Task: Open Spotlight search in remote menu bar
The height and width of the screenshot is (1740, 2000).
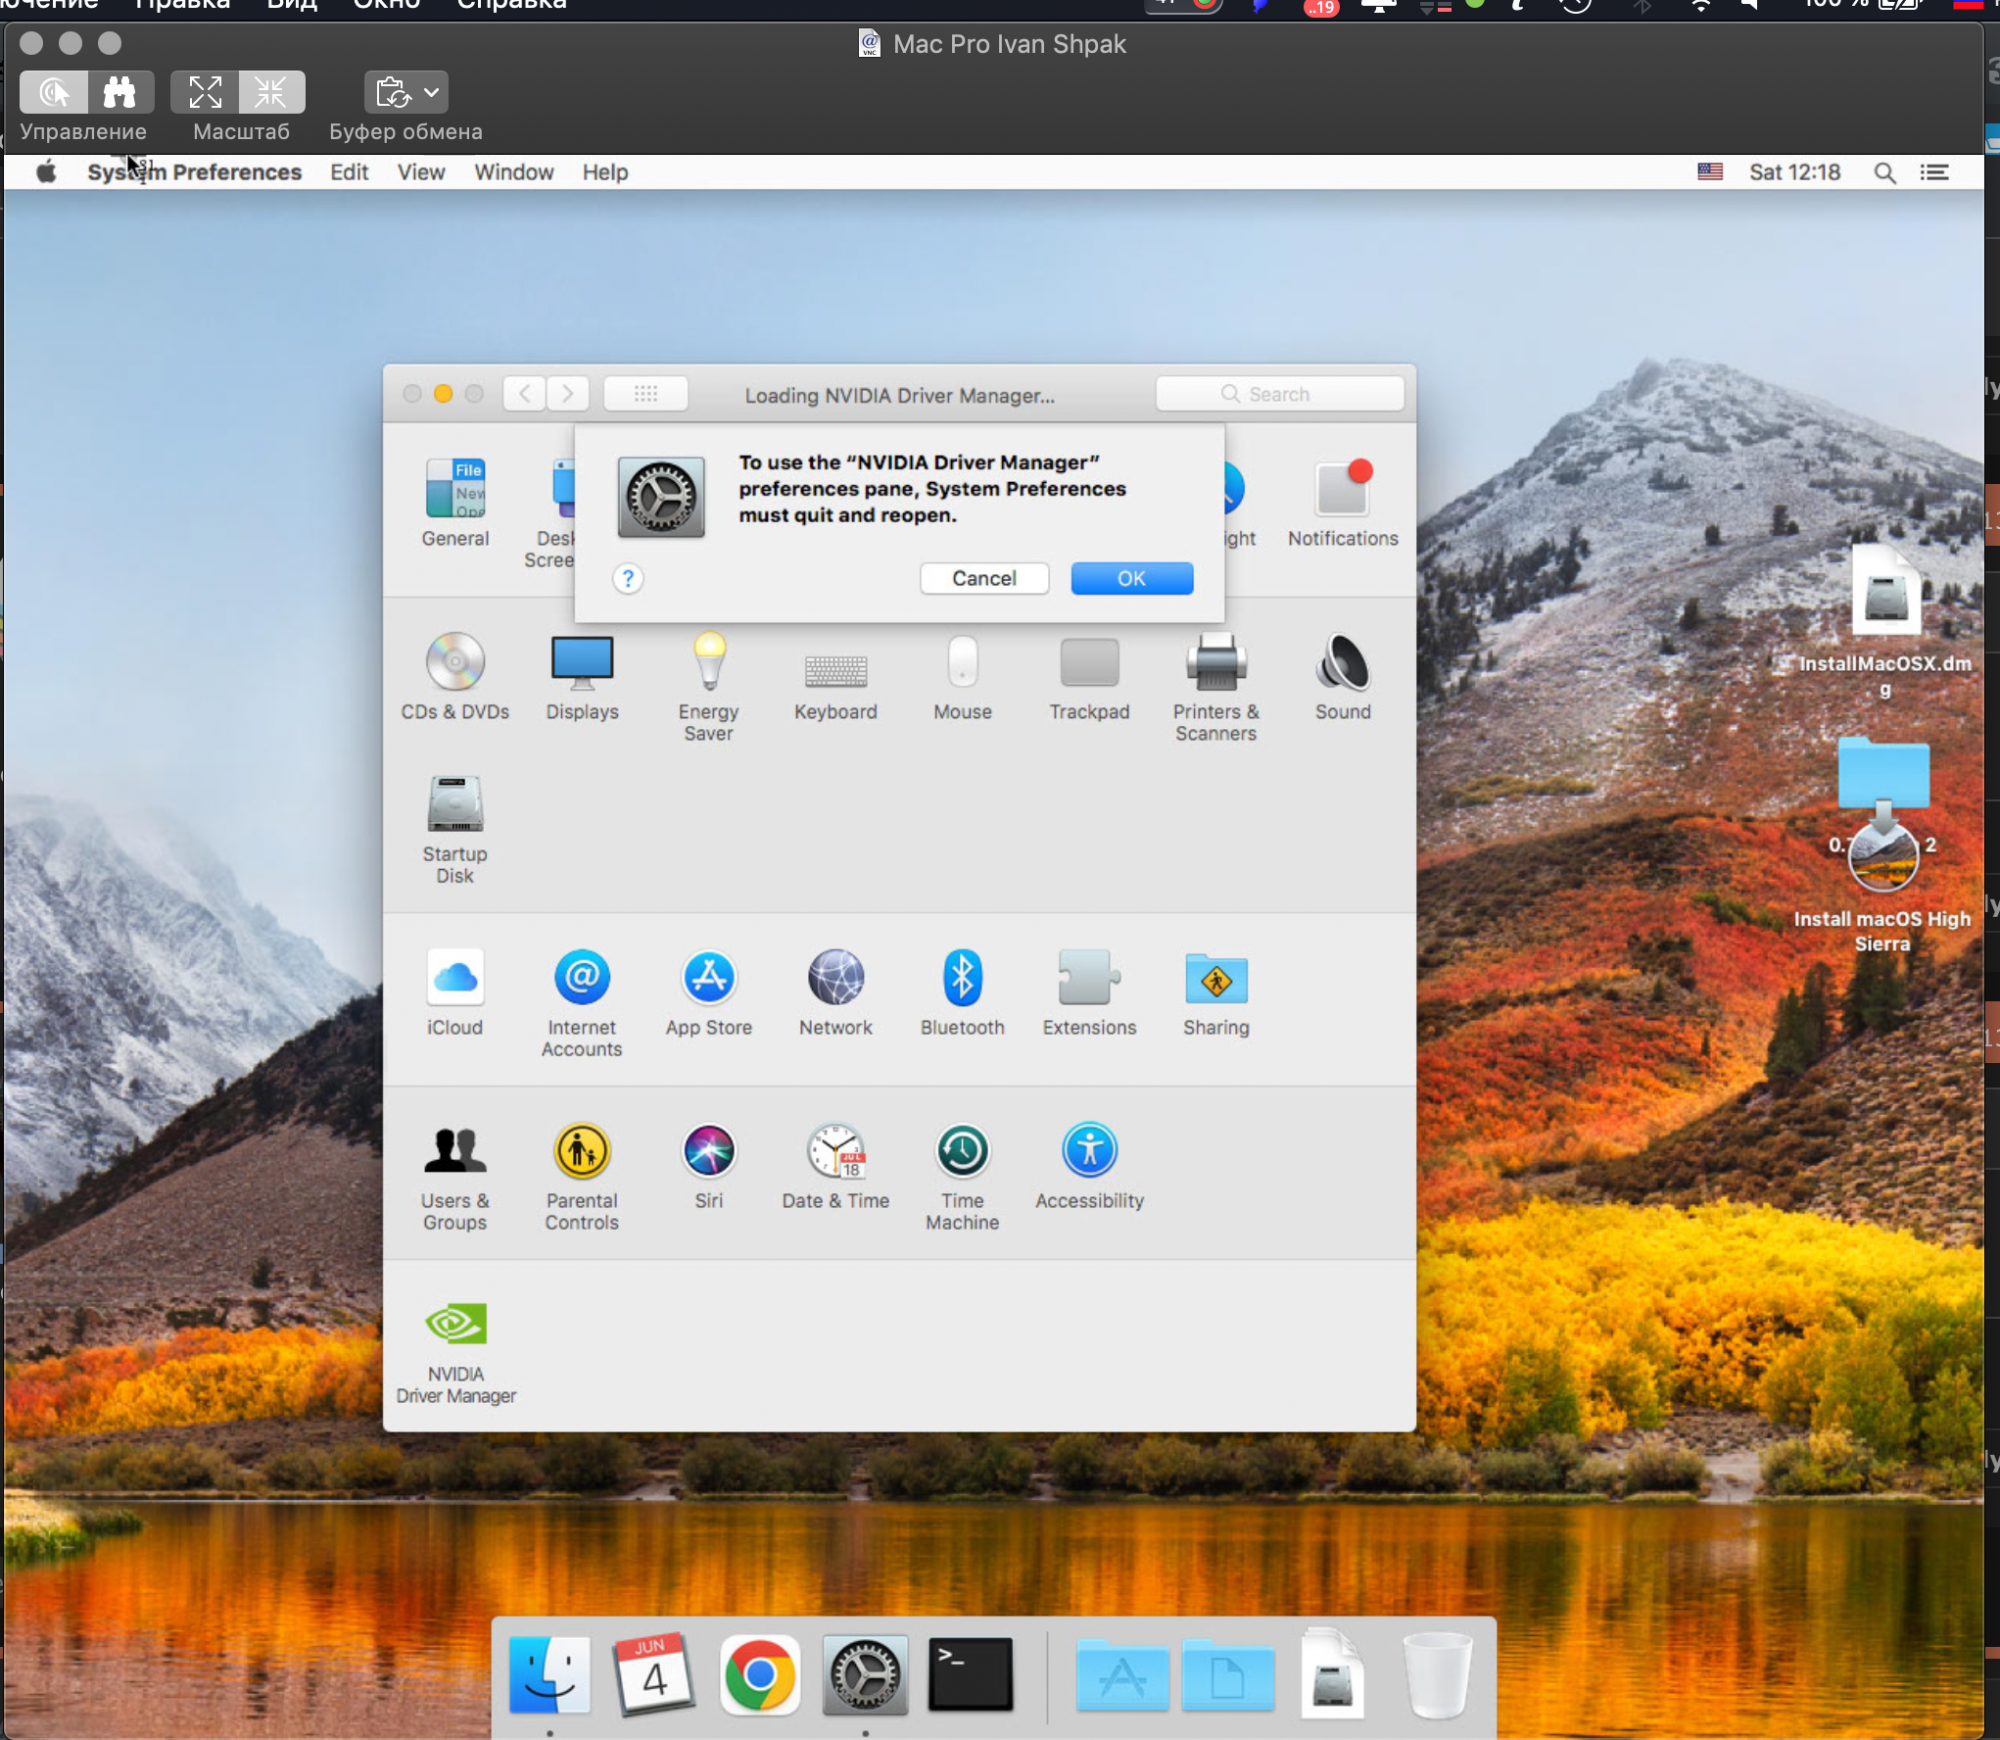Action: [x=1884, y=172]
